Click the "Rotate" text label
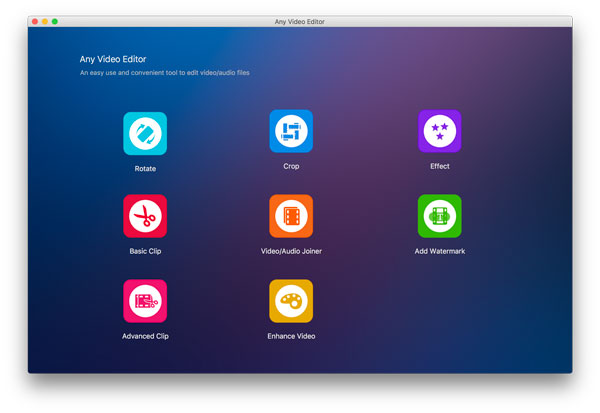The height and width of the screenshot is (413, 600). (145, 169)
